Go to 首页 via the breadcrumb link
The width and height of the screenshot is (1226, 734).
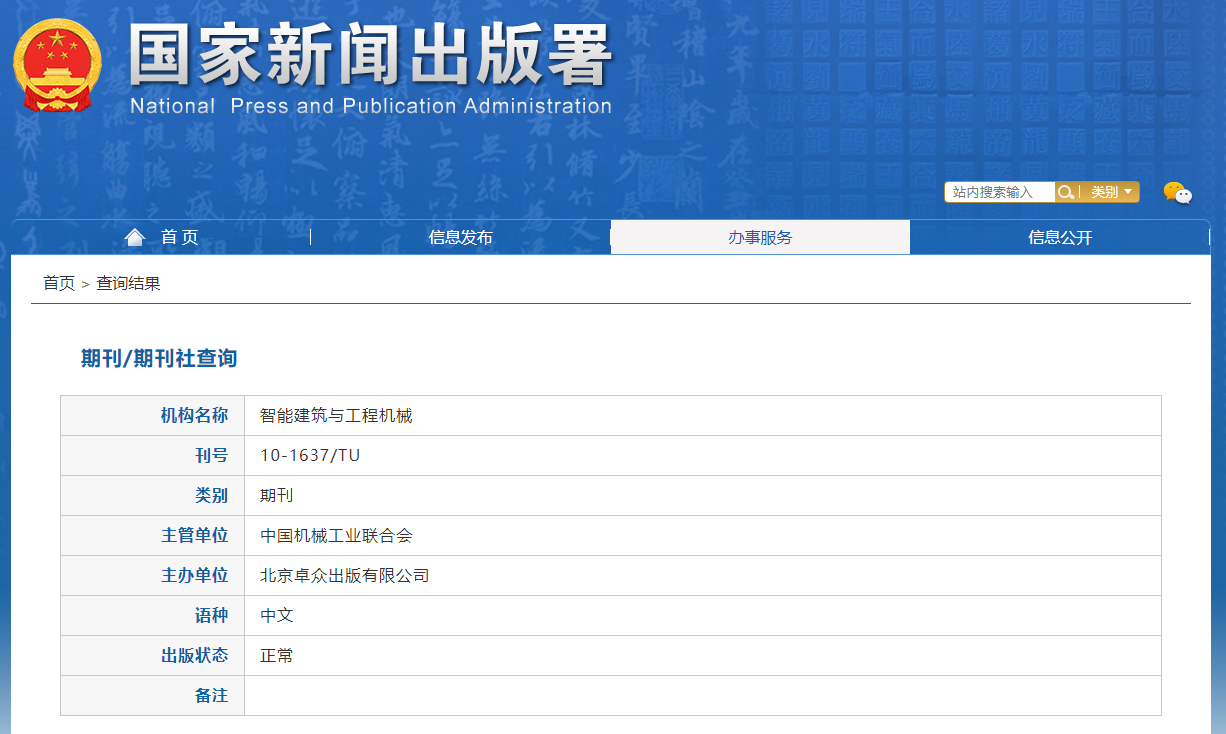click(x=55, y=283)
